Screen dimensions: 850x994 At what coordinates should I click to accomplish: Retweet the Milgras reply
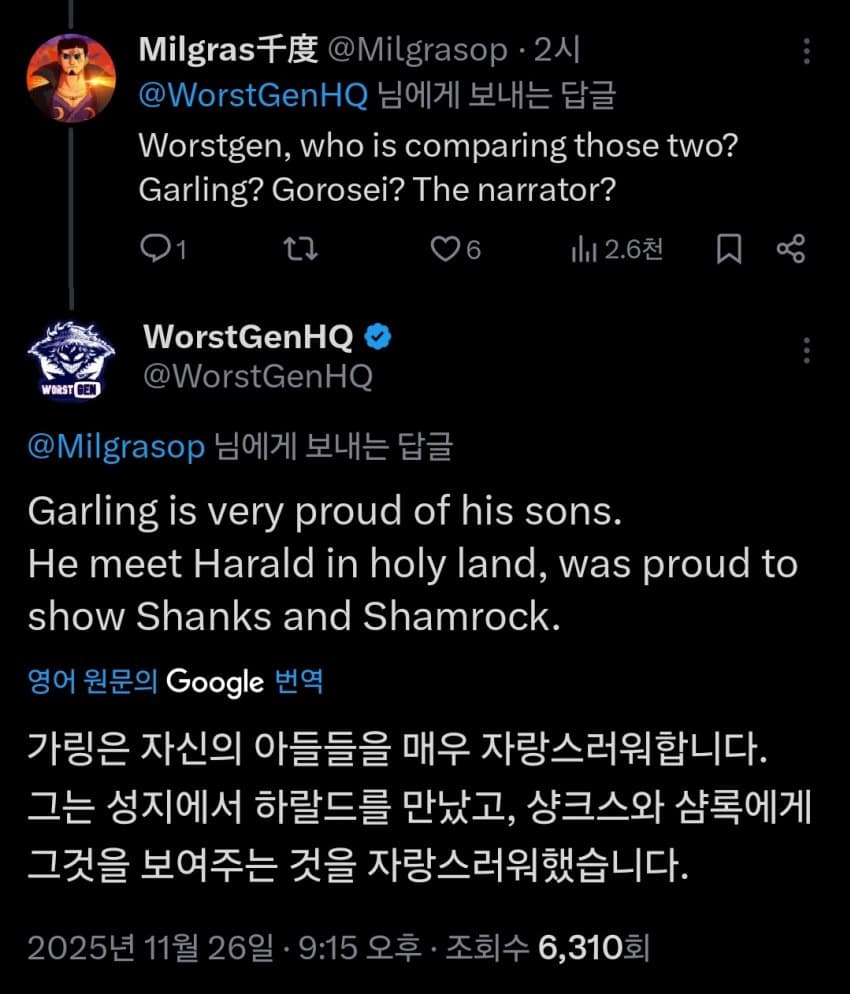(x=301, y=249)
